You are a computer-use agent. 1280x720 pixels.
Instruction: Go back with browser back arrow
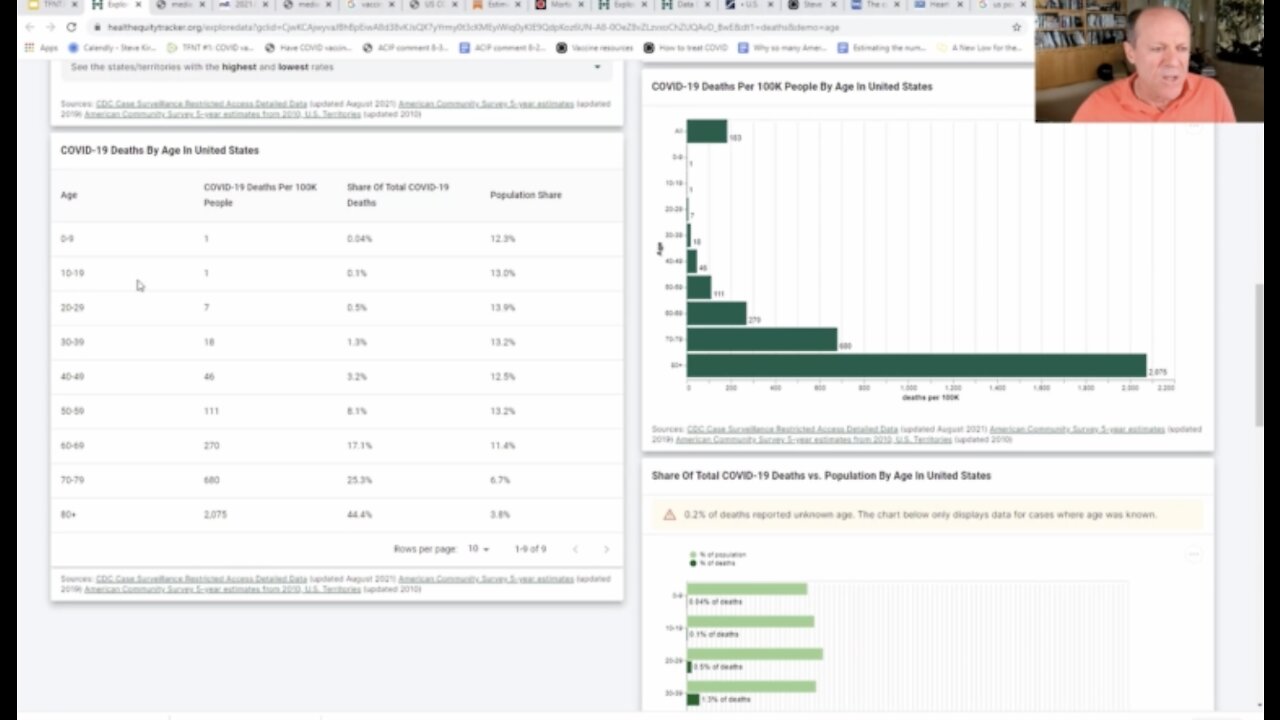(x=30, y=27)
